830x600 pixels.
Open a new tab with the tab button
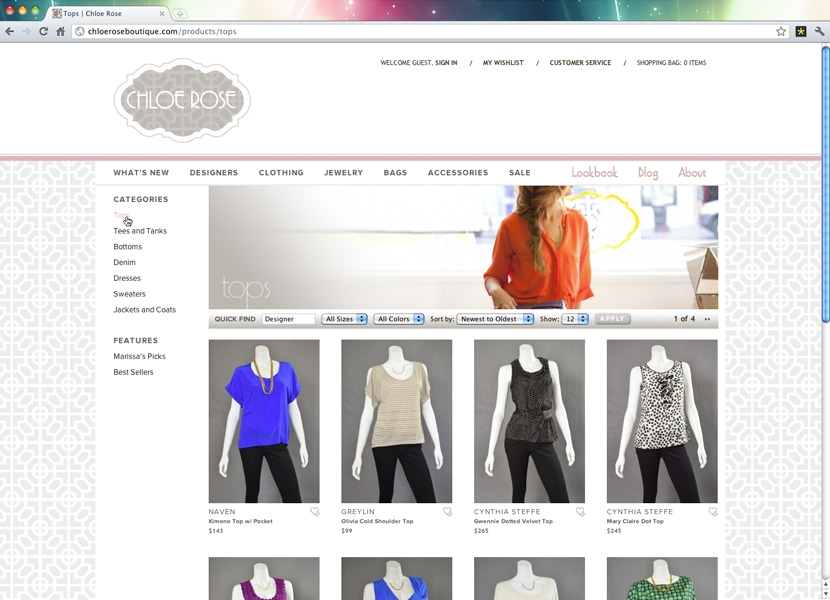180,13
